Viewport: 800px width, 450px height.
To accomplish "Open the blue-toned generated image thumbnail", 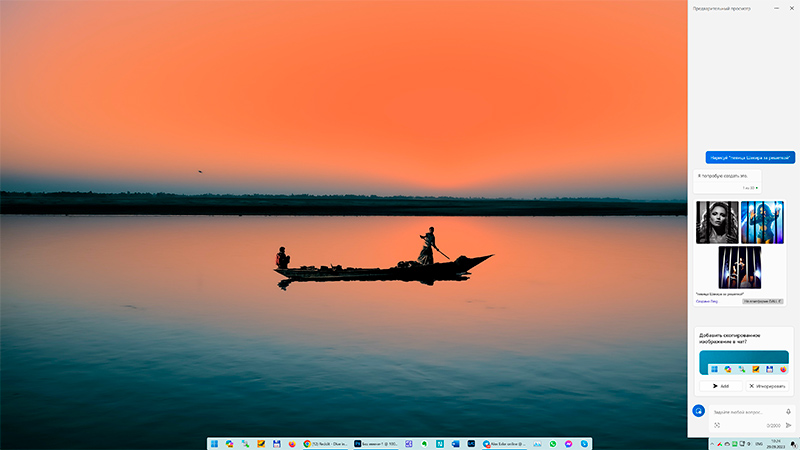I will tap(762, 222).
